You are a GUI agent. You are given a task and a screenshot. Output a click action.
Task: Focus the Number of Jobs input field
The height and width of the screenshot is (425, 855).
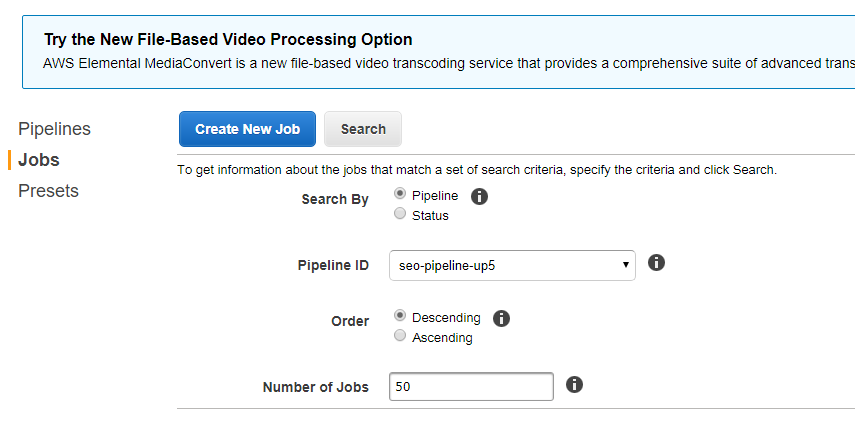[471, 387]
